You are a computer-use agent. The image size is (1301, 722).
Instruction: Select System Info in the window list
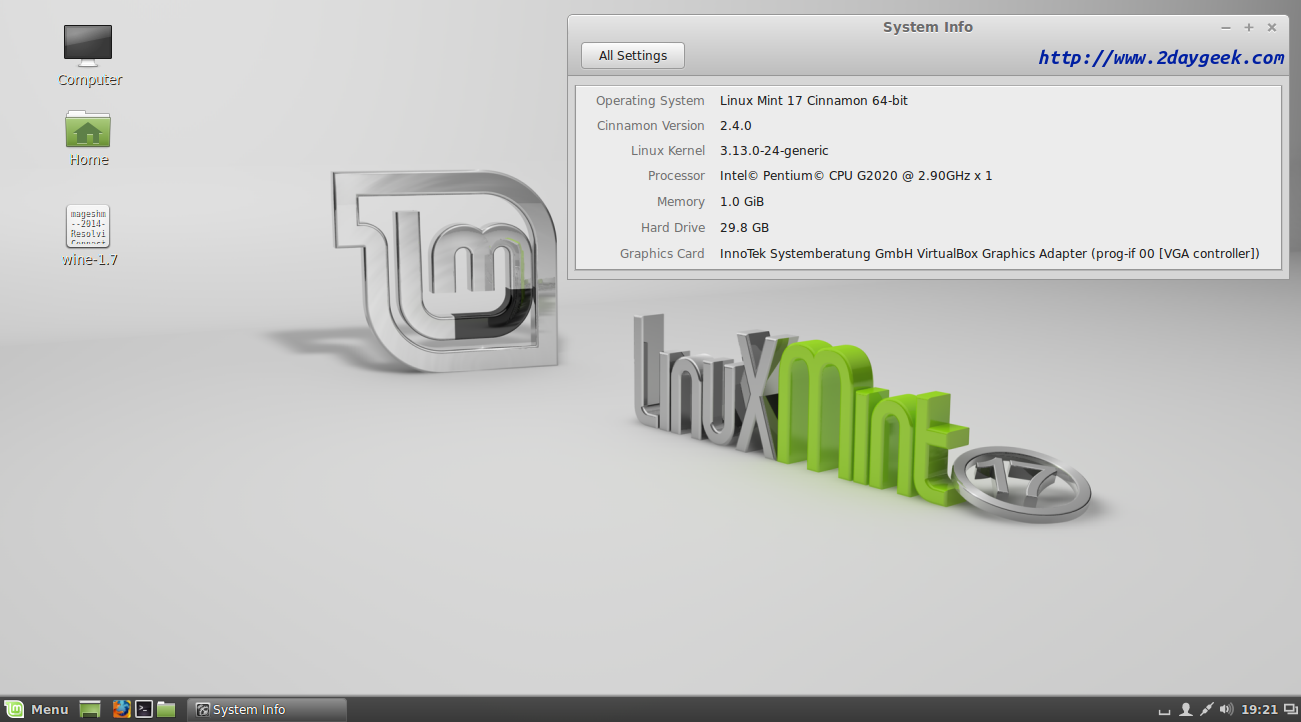pyautogui.click(x=267, y=709)
